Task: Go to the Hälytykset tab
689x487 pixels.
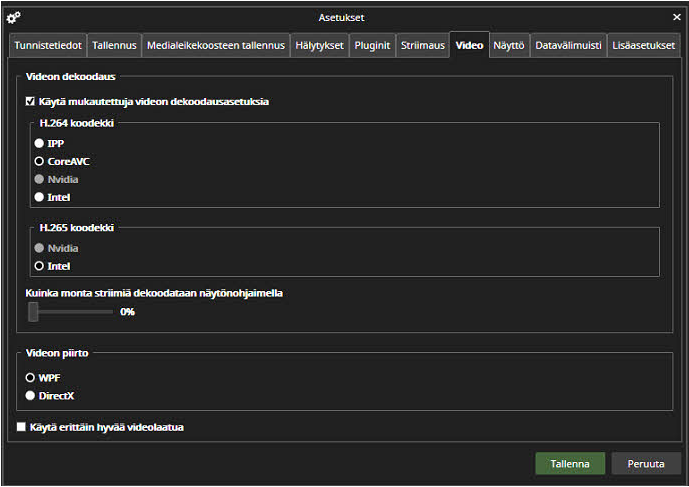Action: click(x=319, y=46)
